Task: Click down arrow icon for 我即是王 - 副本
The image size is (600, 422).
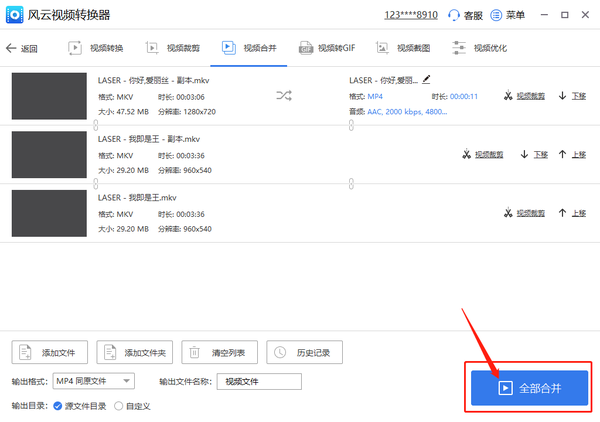Action: (x=524, y=154)
